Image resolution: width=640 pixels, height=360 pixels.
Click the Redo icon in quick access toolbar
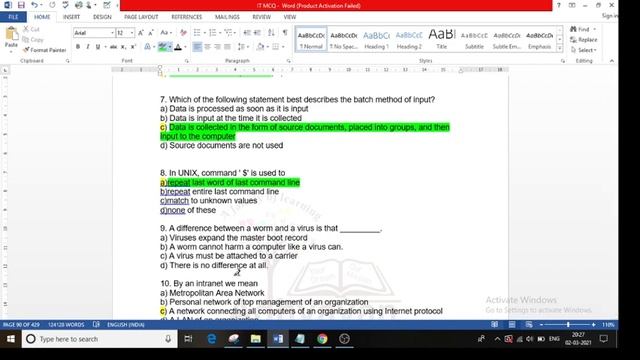coord(52,5)
